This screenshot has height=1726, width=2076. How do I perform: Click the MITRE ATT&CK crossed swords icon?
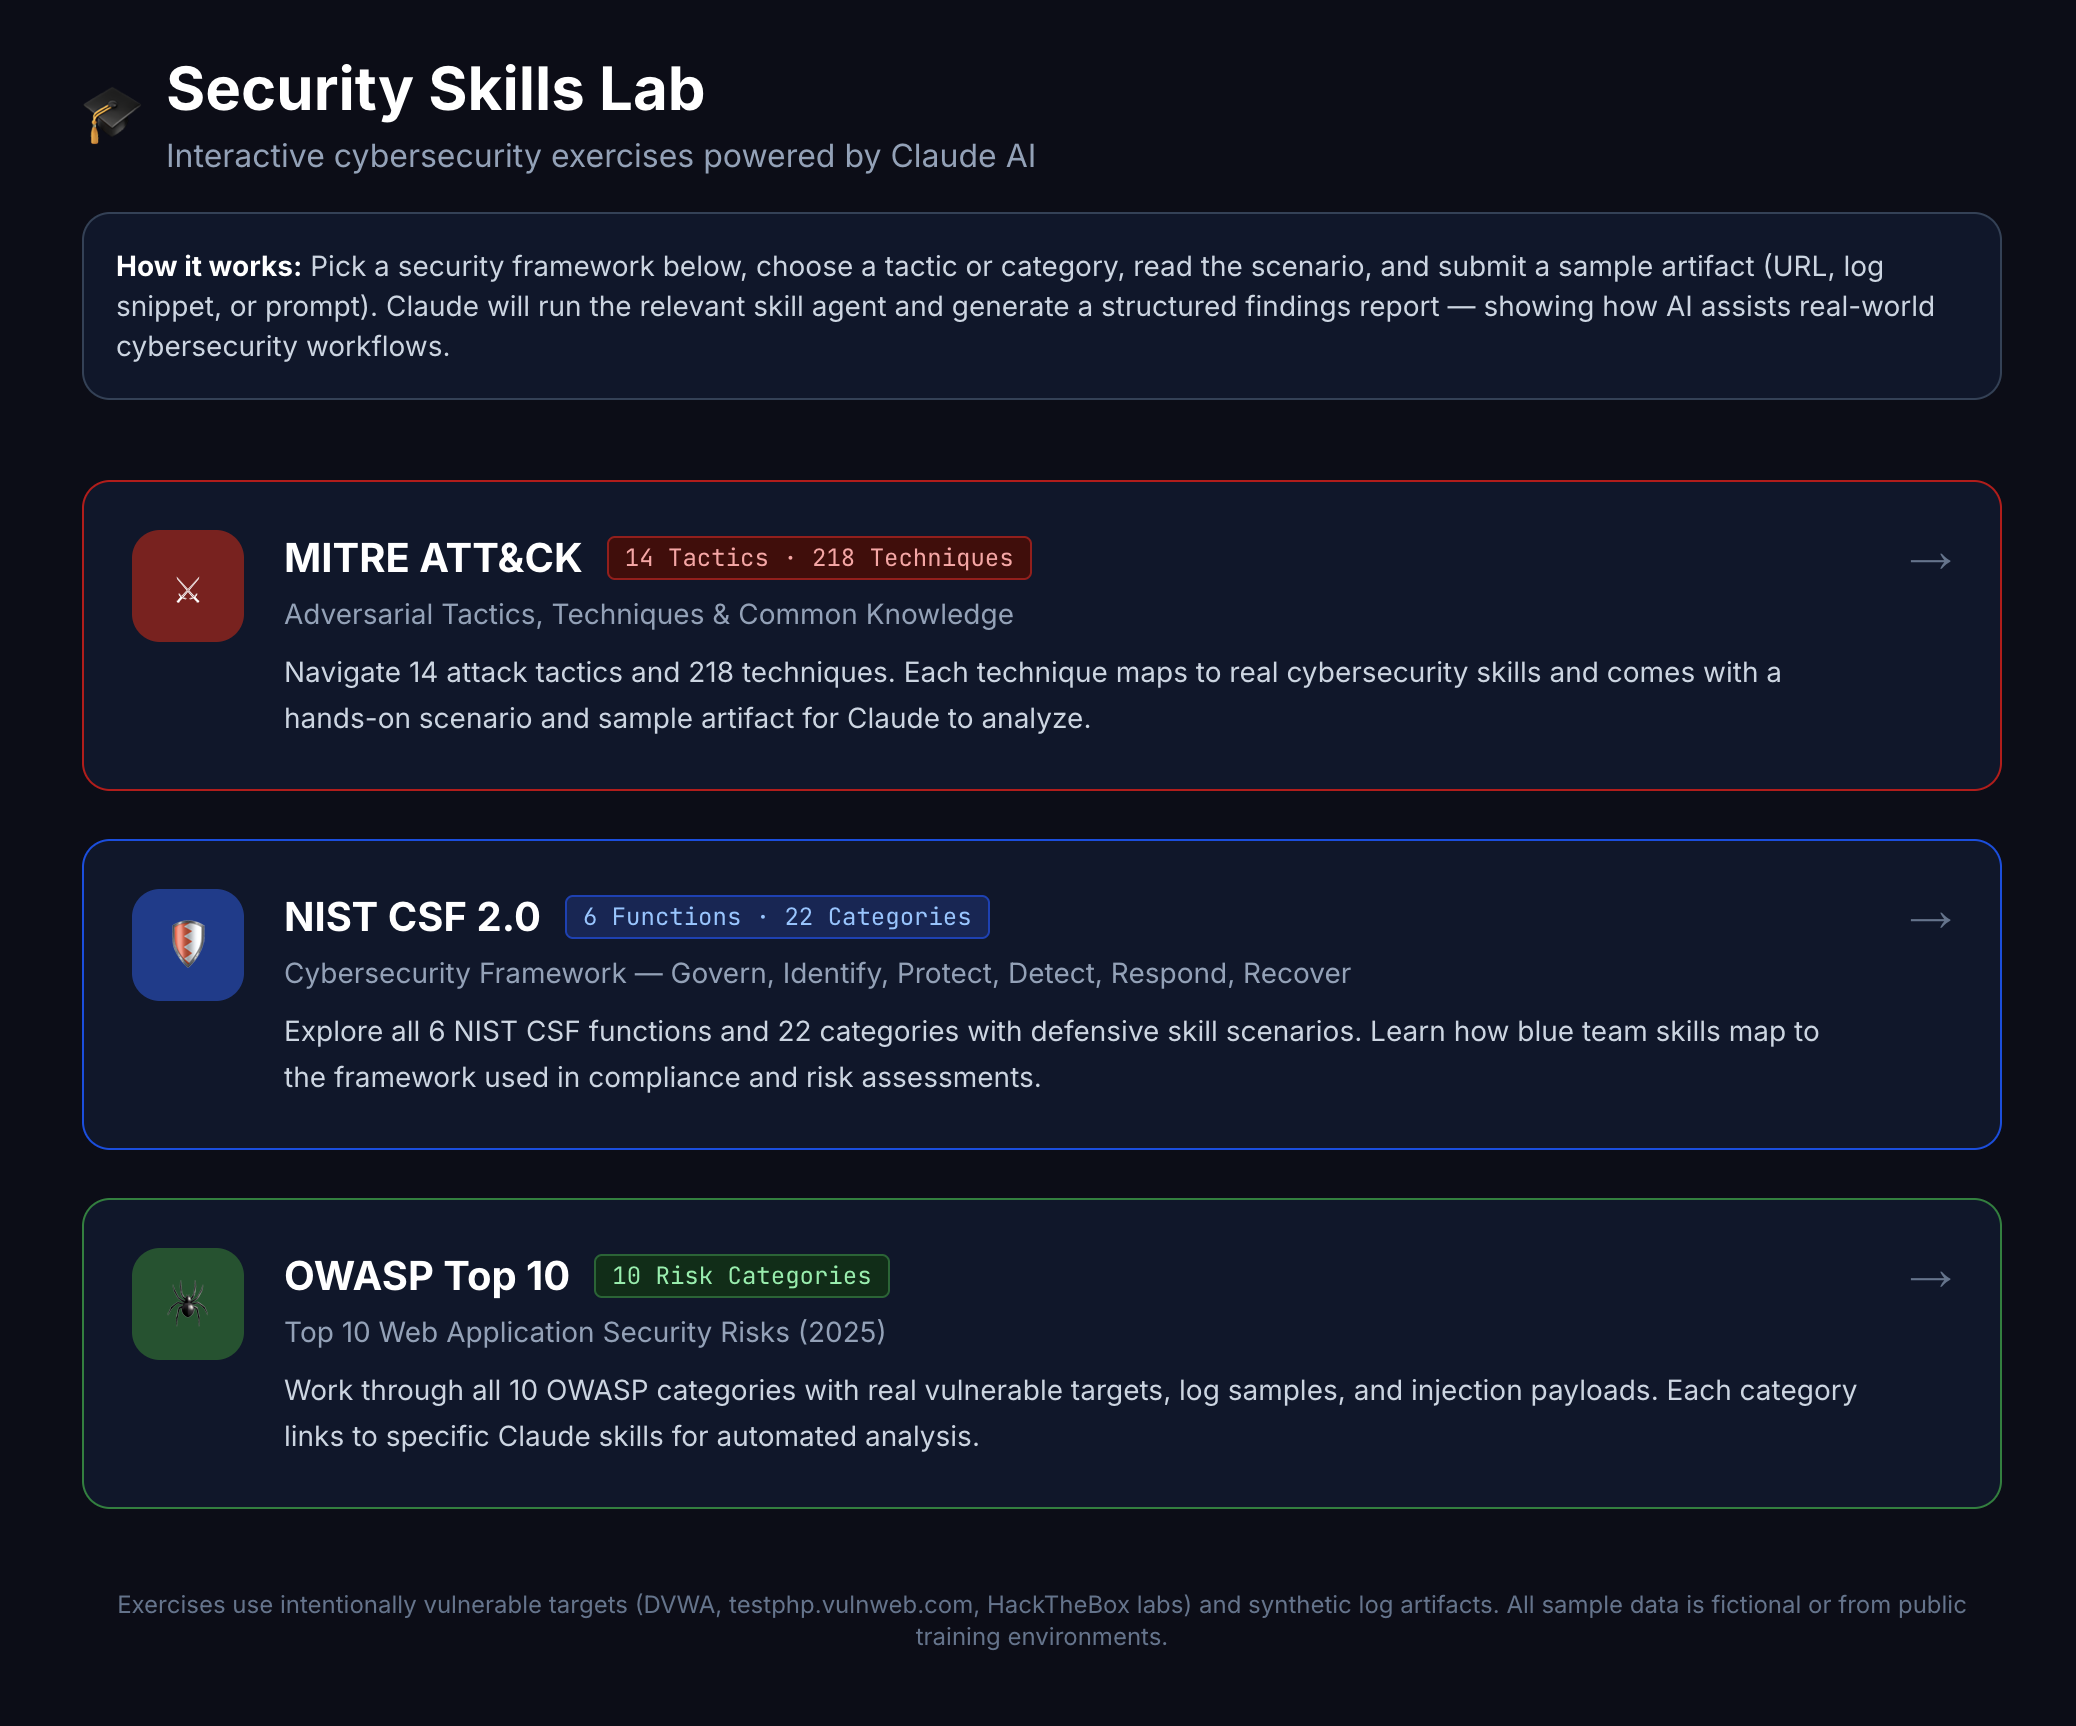pyautogui.click(x=188, y=586)
